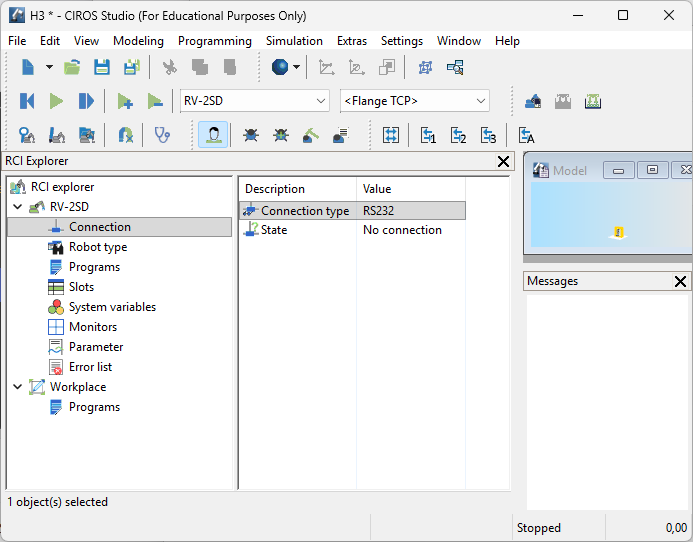Click the Connection type row
The image size is (693, 542).
(x=353, y=210)
